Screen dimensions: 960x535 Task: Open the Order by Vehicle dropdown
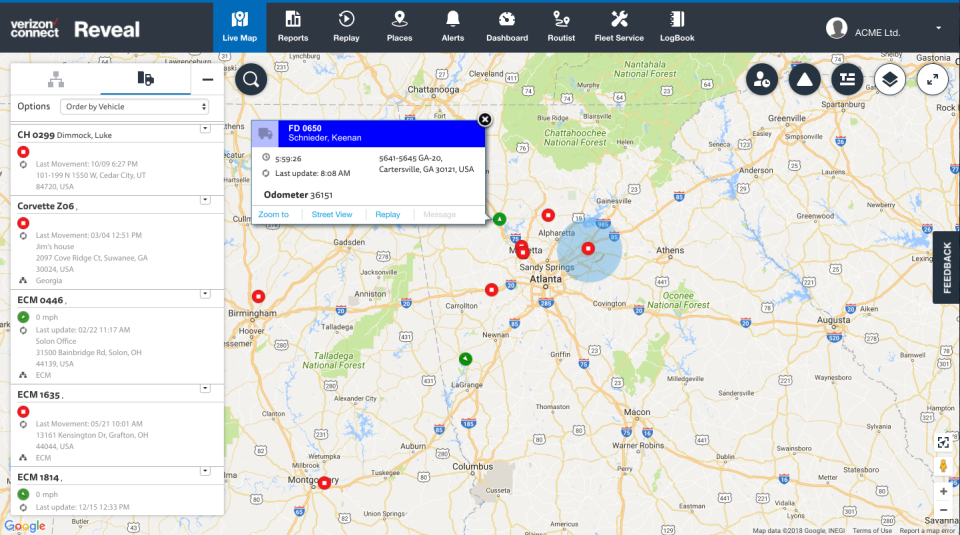point(135,107)
